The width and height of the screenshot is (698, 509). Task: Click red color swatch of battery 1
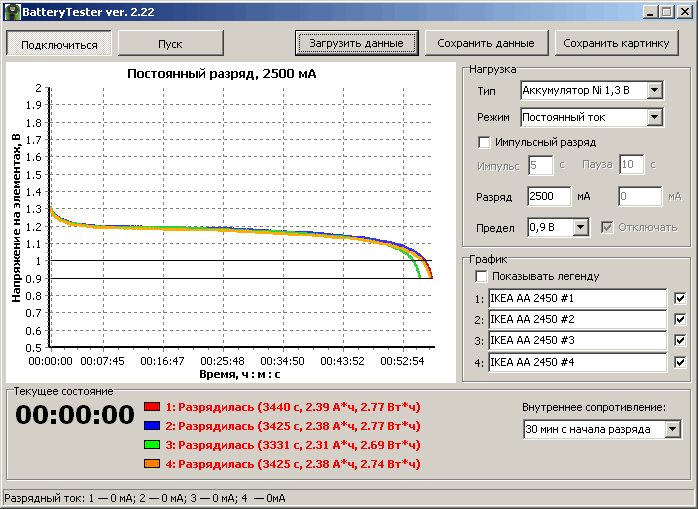152,407
